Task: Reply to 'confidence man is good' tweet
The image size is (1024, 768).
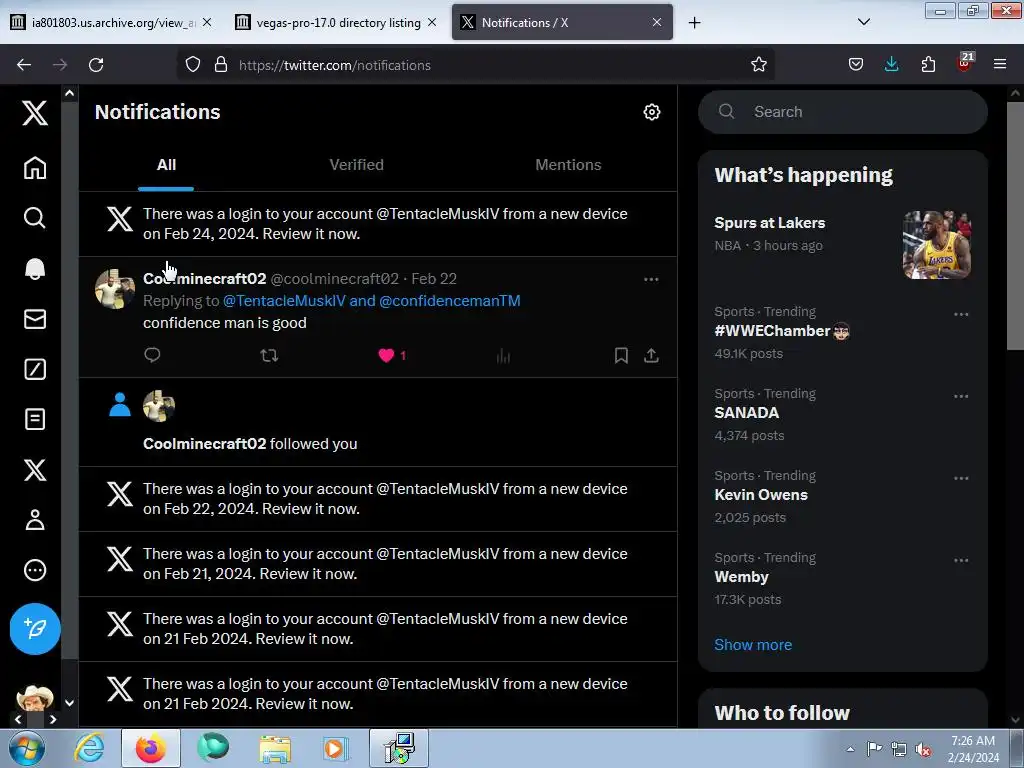Action: tap(152, 355)
